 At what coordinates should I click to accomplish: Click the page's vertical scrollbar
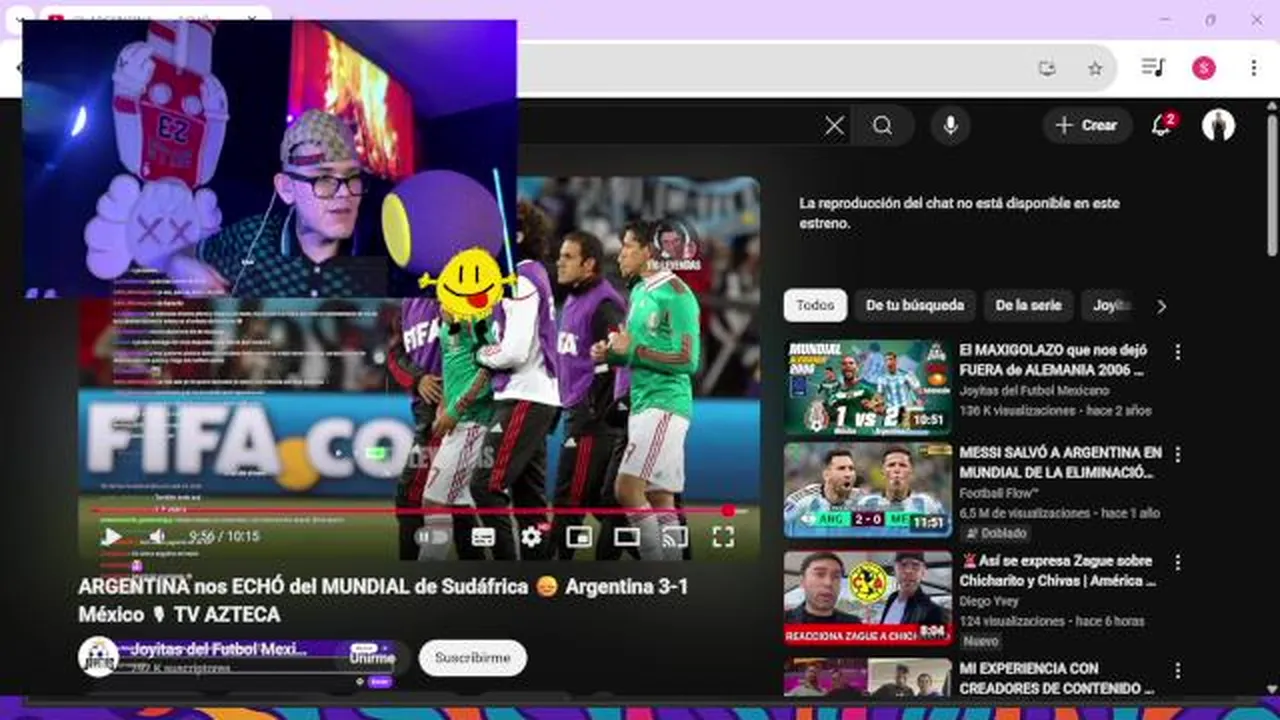[x=1272, y=185]
